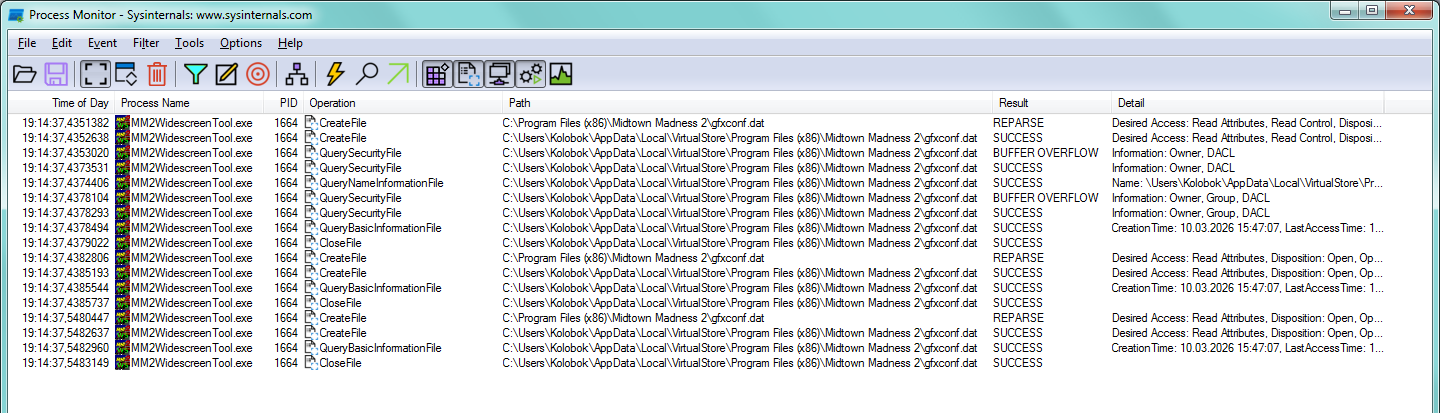Click the CloseFile operation at 19:14:37,4379022
1440x413 pixels.
[x=340, y=243]
